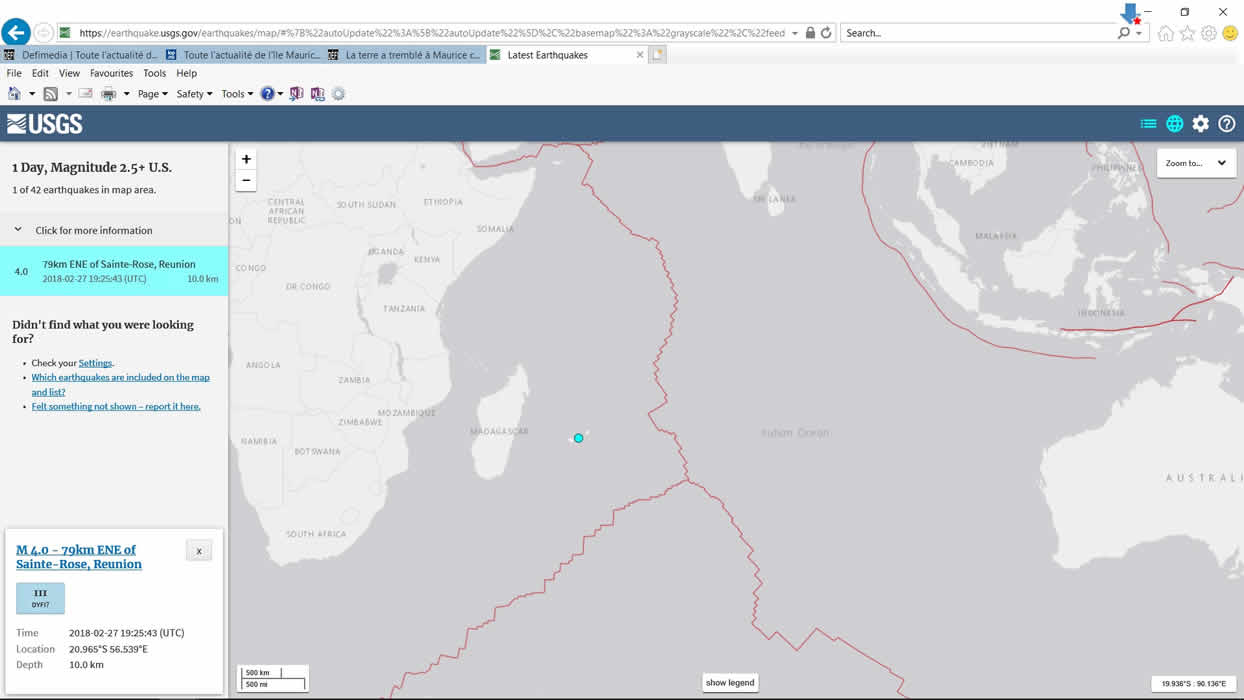Expand the 'Zoom to...' dropdown

click(1196, 163)
